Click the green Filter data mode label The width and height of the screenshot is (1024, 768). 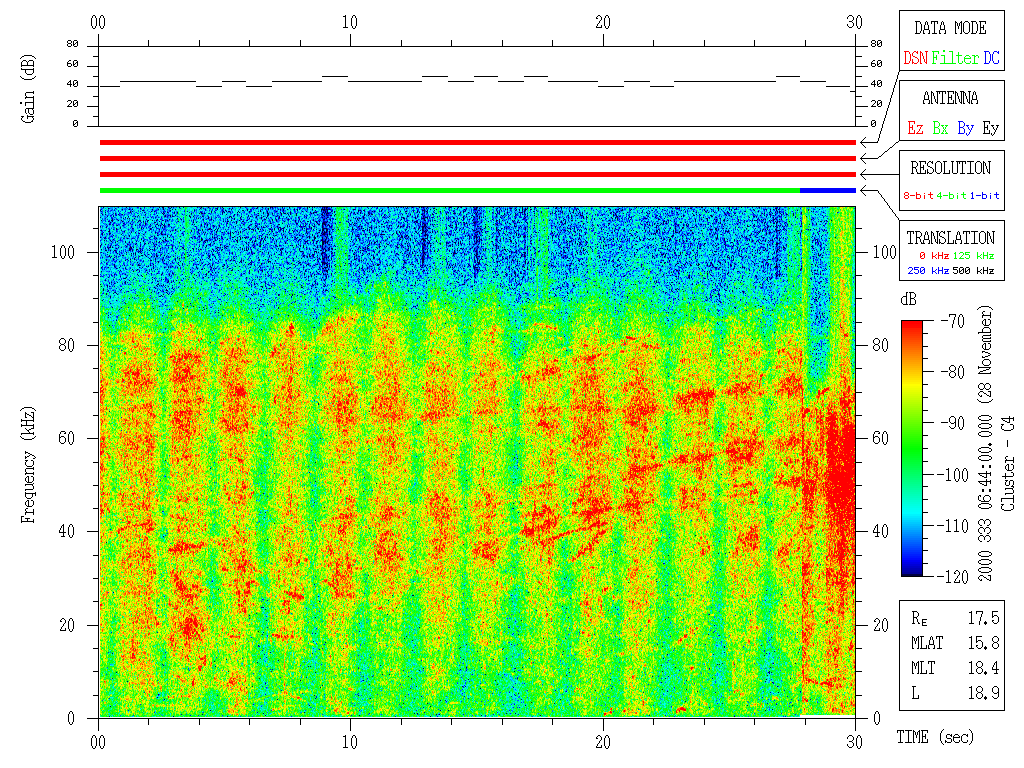point(955,58)
